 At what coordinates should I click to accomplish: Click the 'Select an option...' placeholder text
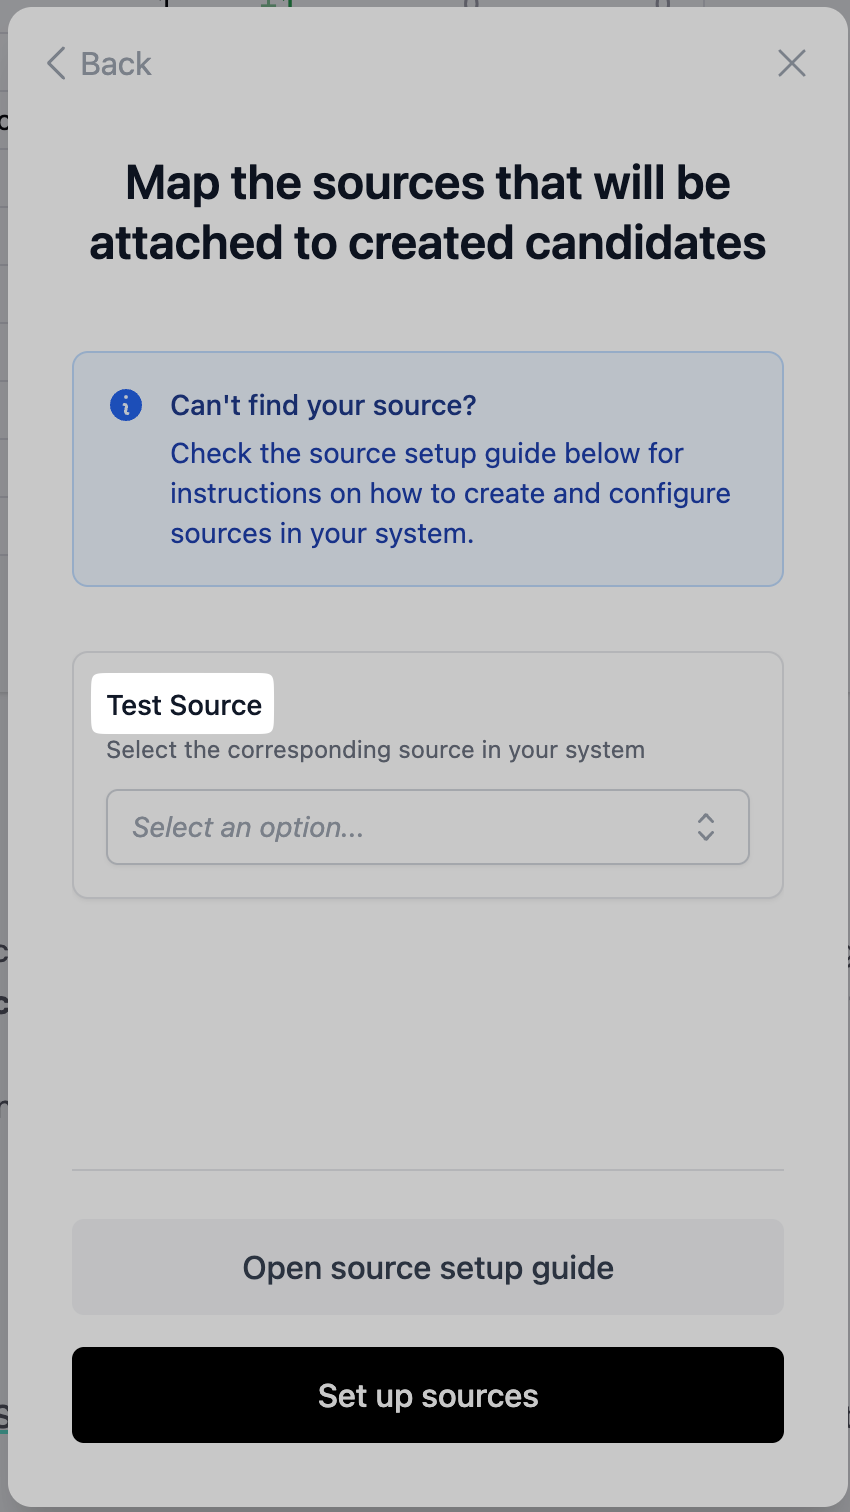pyautogui.click(x=248, y=827)
